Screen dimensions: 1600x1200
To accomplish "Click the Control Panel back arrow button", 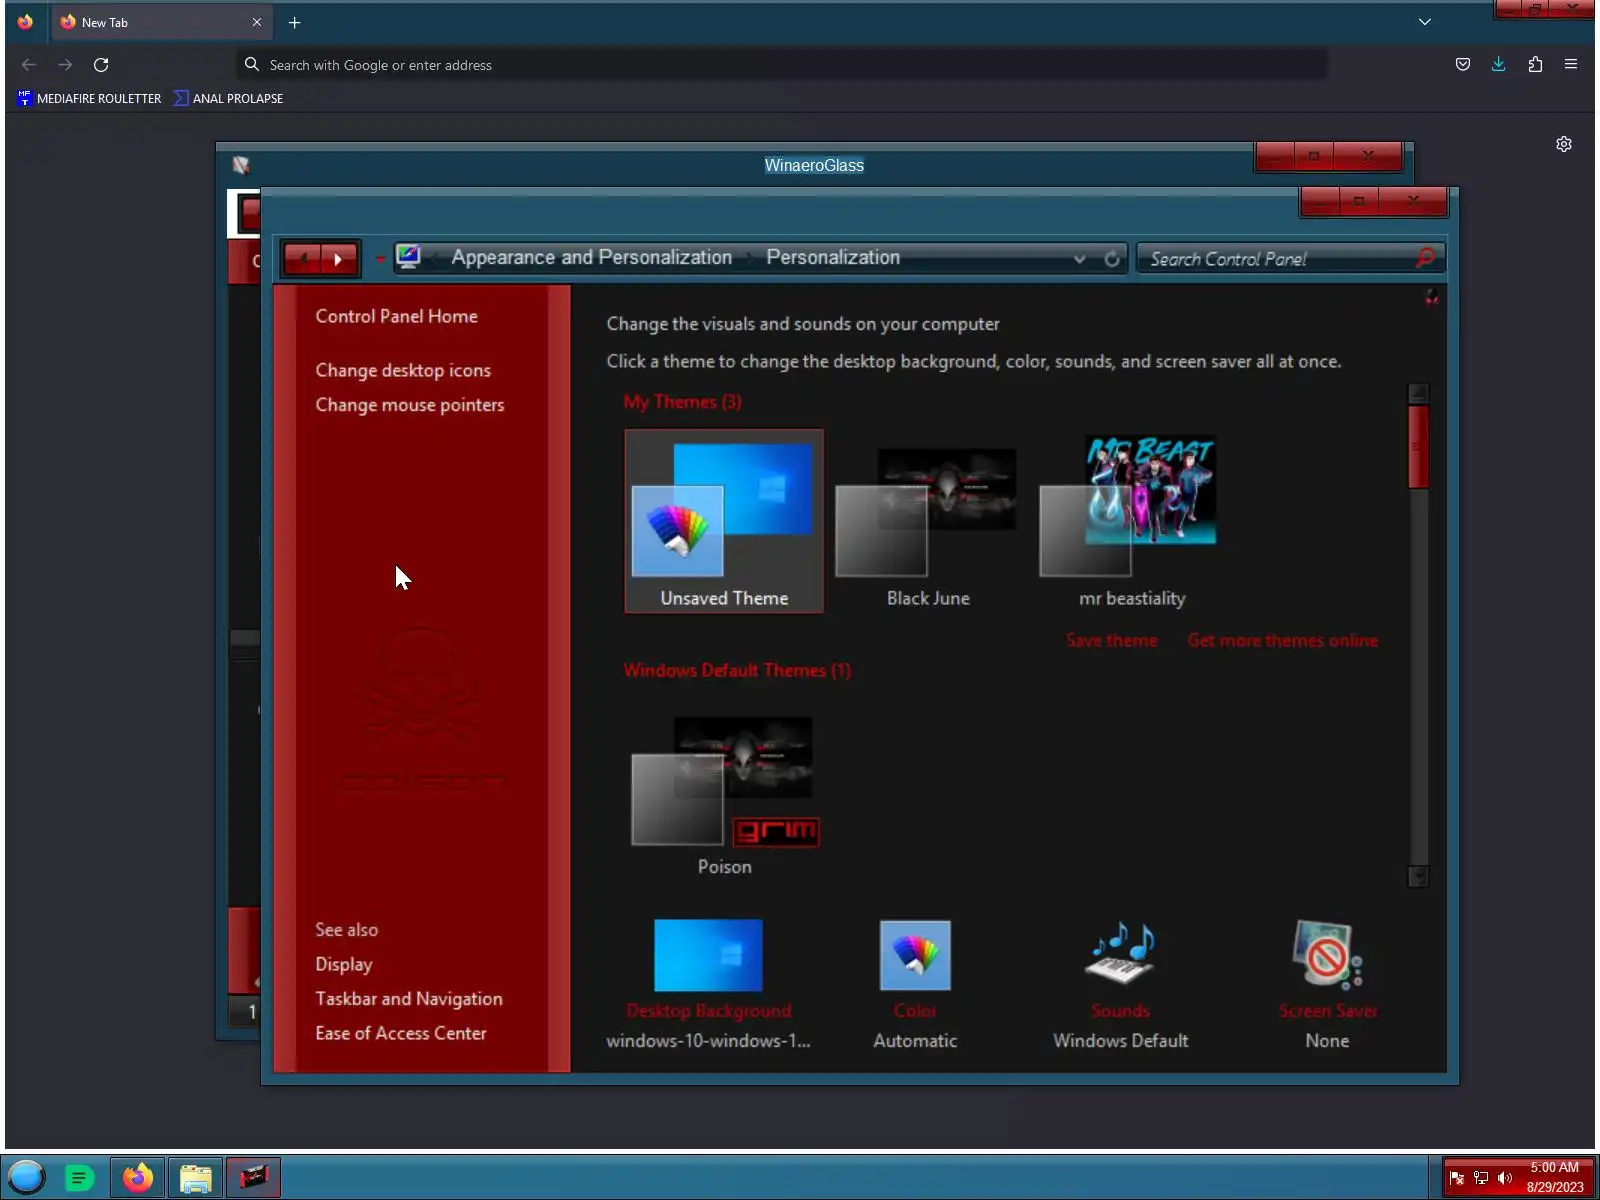I will [x=302, y=259].
